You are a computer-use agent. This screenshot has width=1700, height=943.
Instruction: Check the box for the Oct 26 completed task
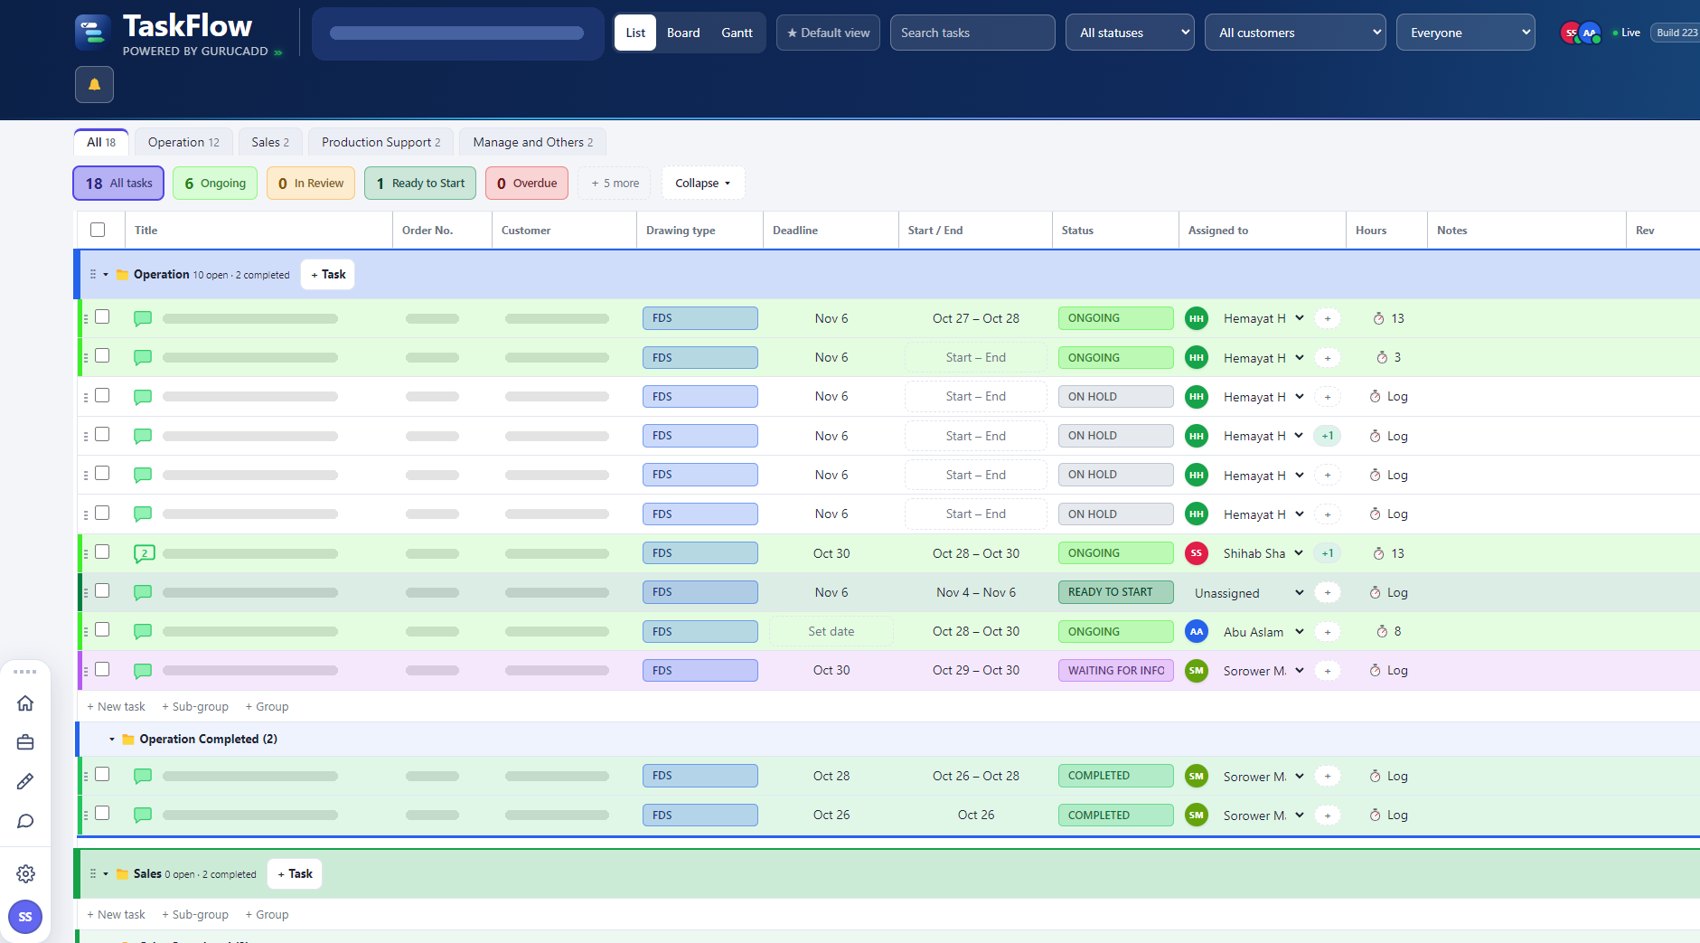(x=102, y=814)
